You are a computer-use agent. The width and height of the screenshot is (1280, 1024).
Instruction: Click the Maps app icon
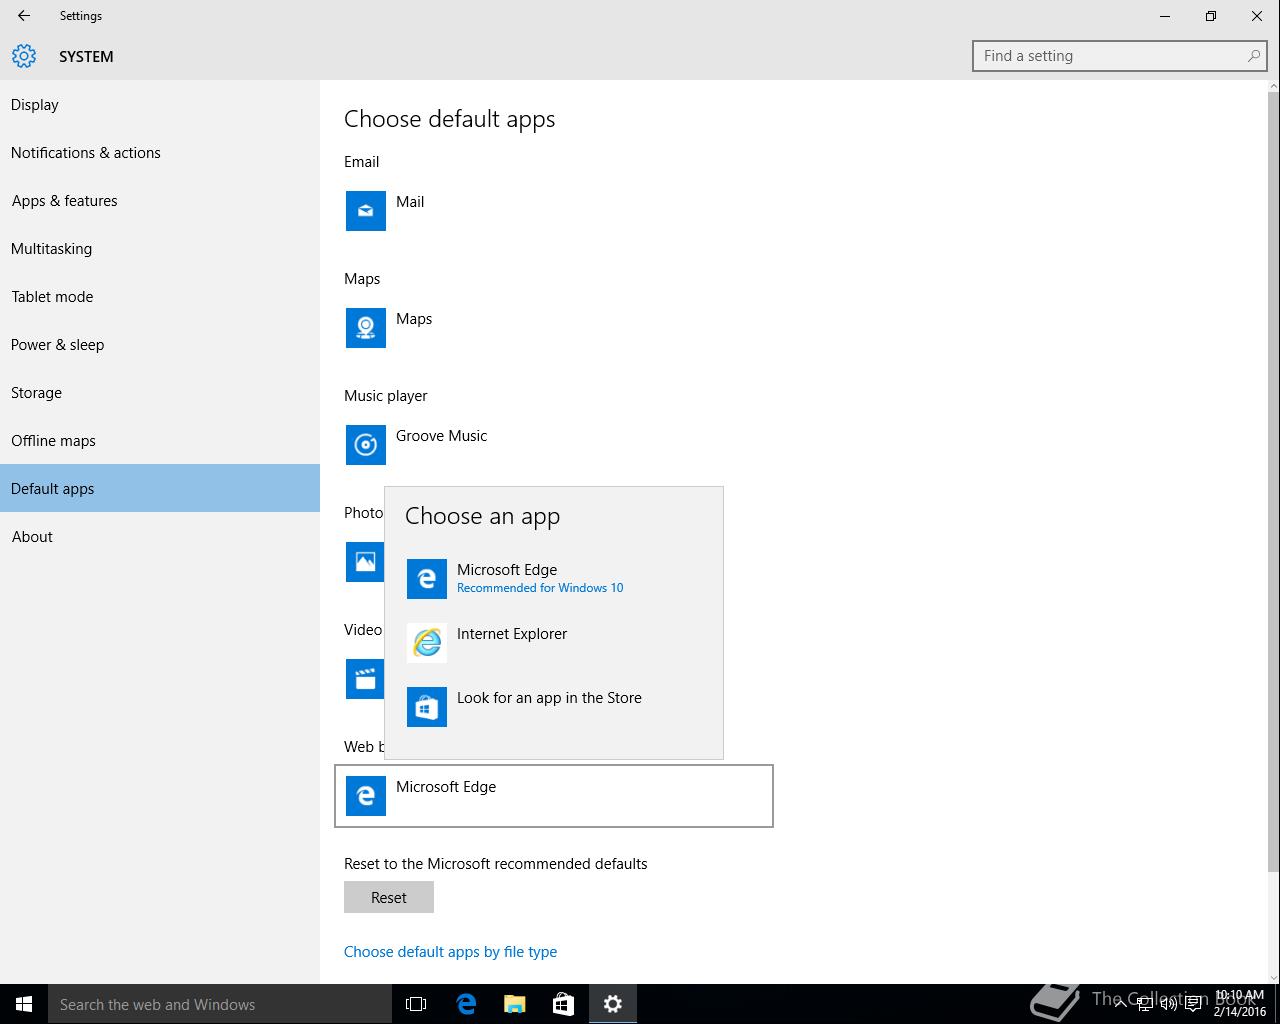[366, 328]
